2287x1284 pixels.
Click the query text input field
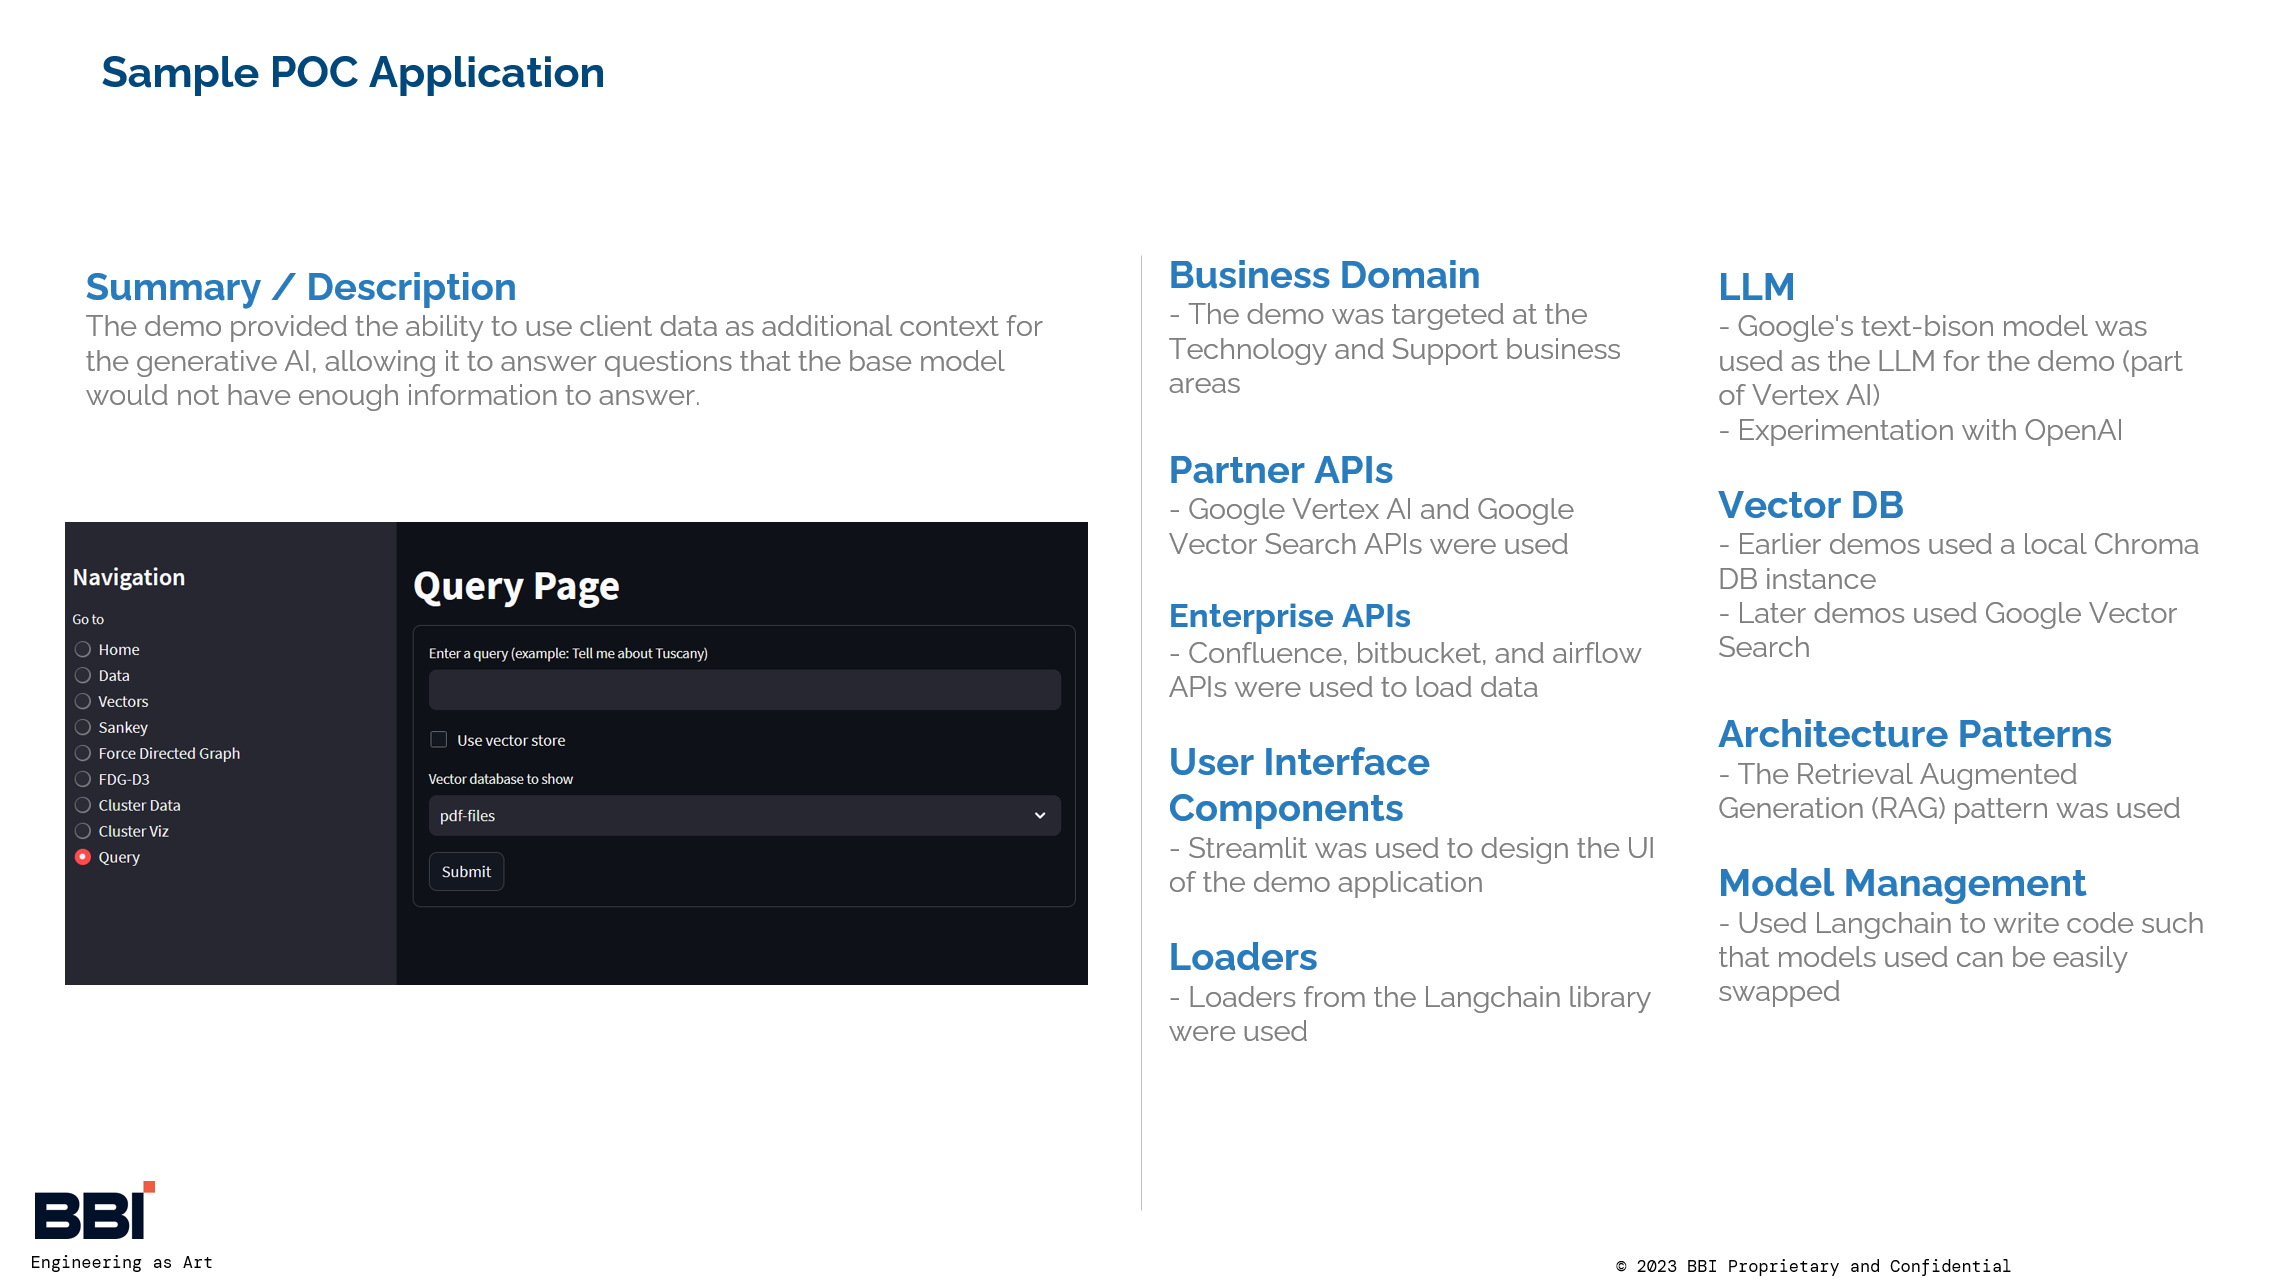coord(743,690)
